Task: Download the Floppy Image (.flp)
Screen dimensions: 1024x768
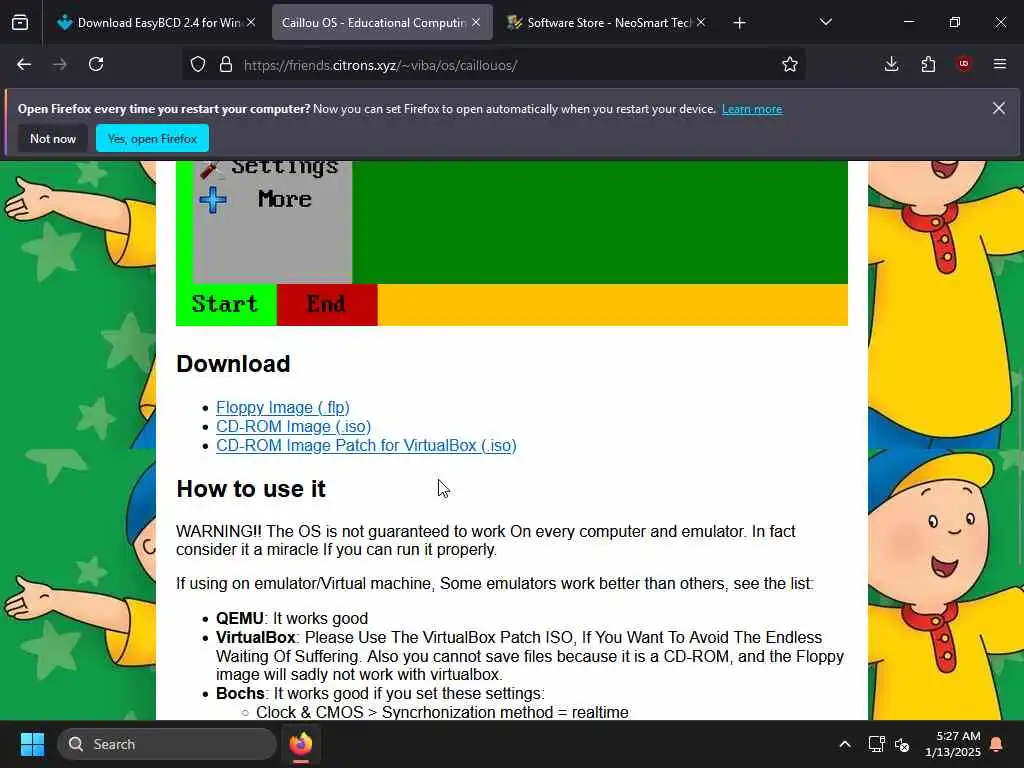Action: tap(283, 408)
